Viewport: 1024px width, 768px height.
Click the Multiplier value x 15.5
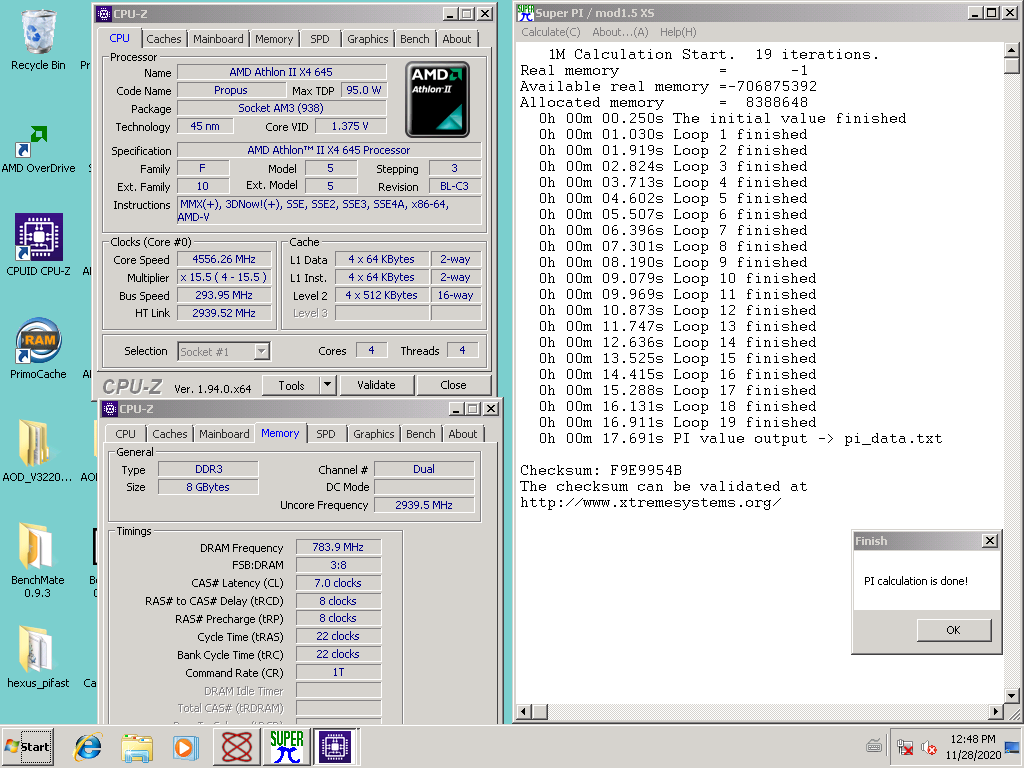point(223,278)
